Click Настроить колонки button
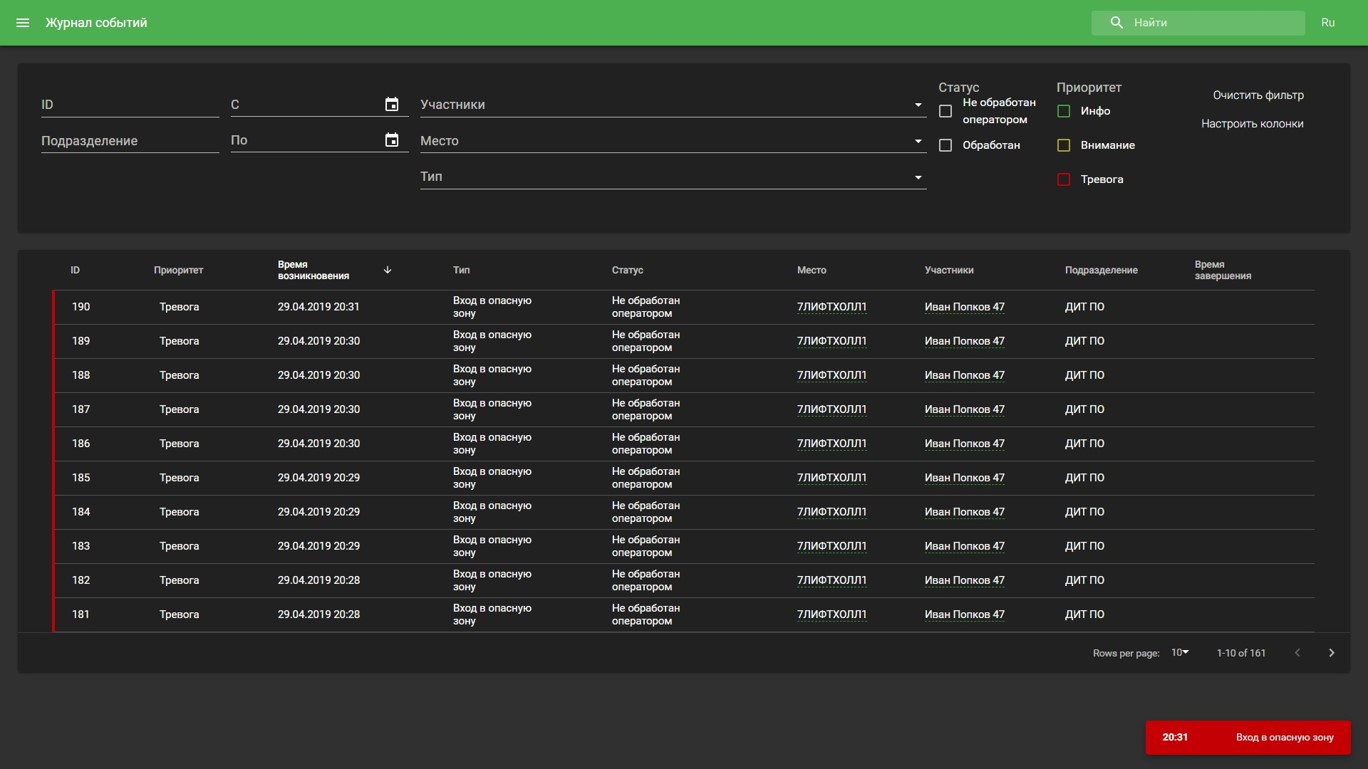Screen dimensions: 1368x769 tap(1252, 124)
